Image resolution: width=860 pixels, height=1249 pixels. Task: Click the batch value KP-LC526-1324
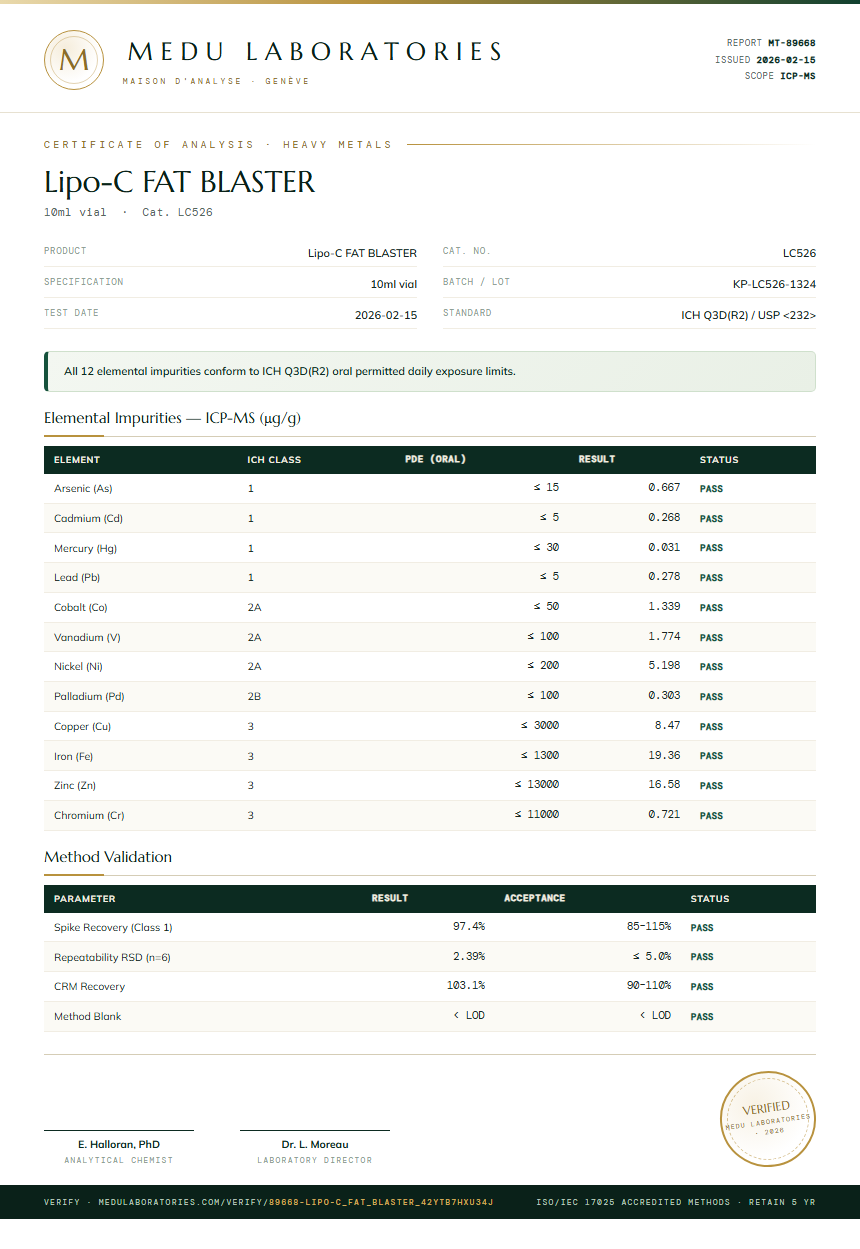[x=774, y=284]
